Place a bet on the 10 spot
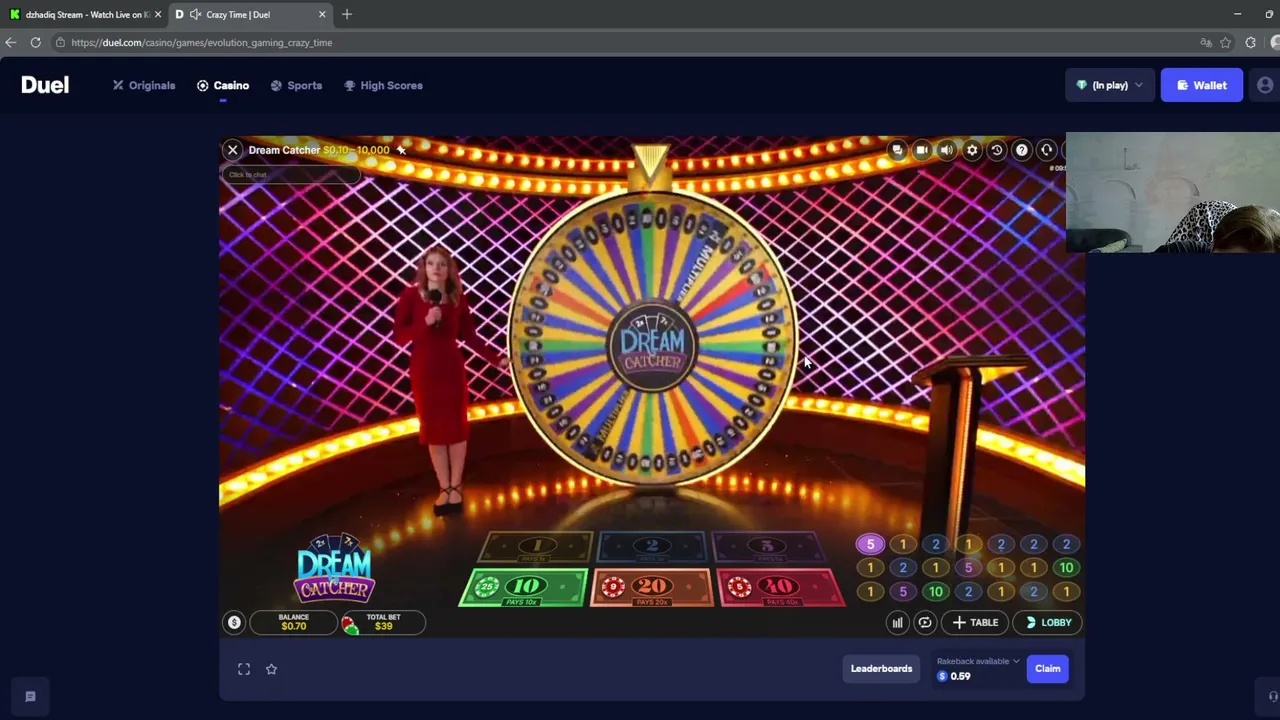 point(523,587)
